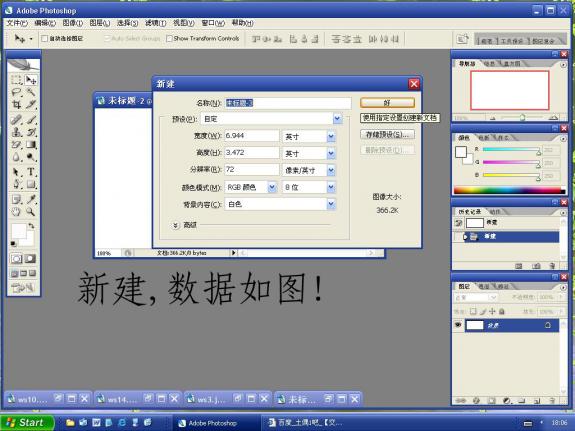Toggle the 自动选择图层 checkbox
Viewport: 575px width, 431px height.
click(x=44, y=39)
